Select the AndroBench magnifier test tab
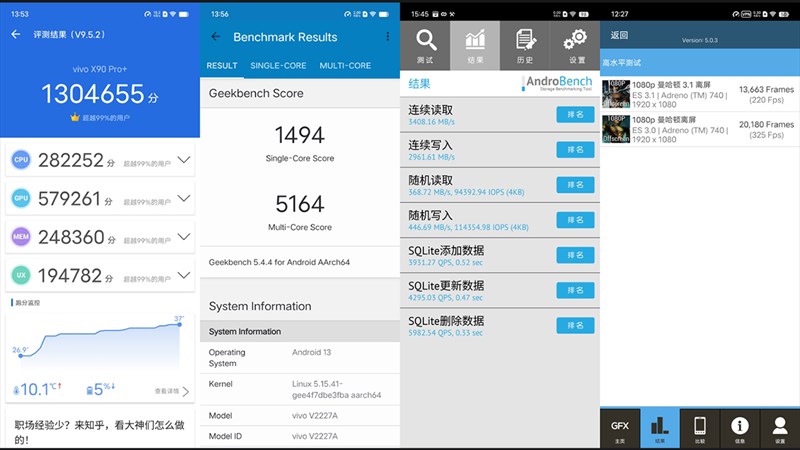800x450 pixels. point(425,45)
